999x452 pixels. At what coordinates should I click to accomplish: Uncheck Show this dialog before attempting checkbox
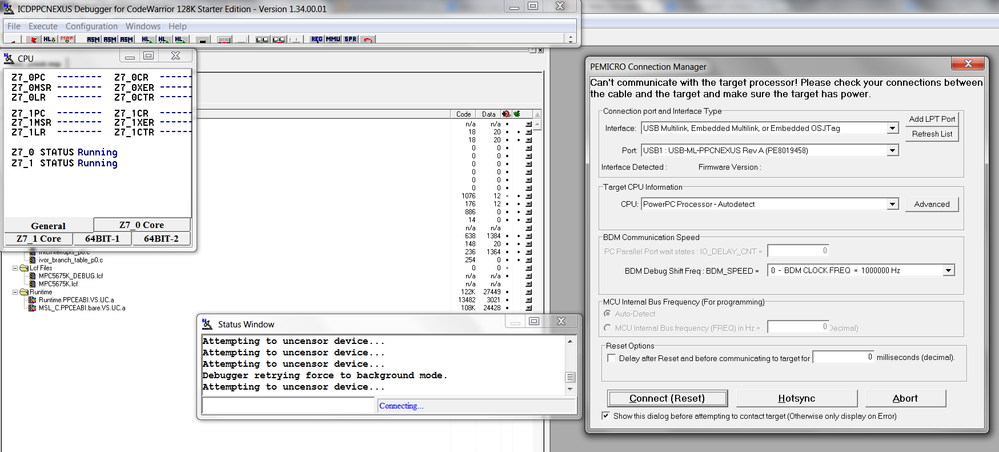pos(605,416)
